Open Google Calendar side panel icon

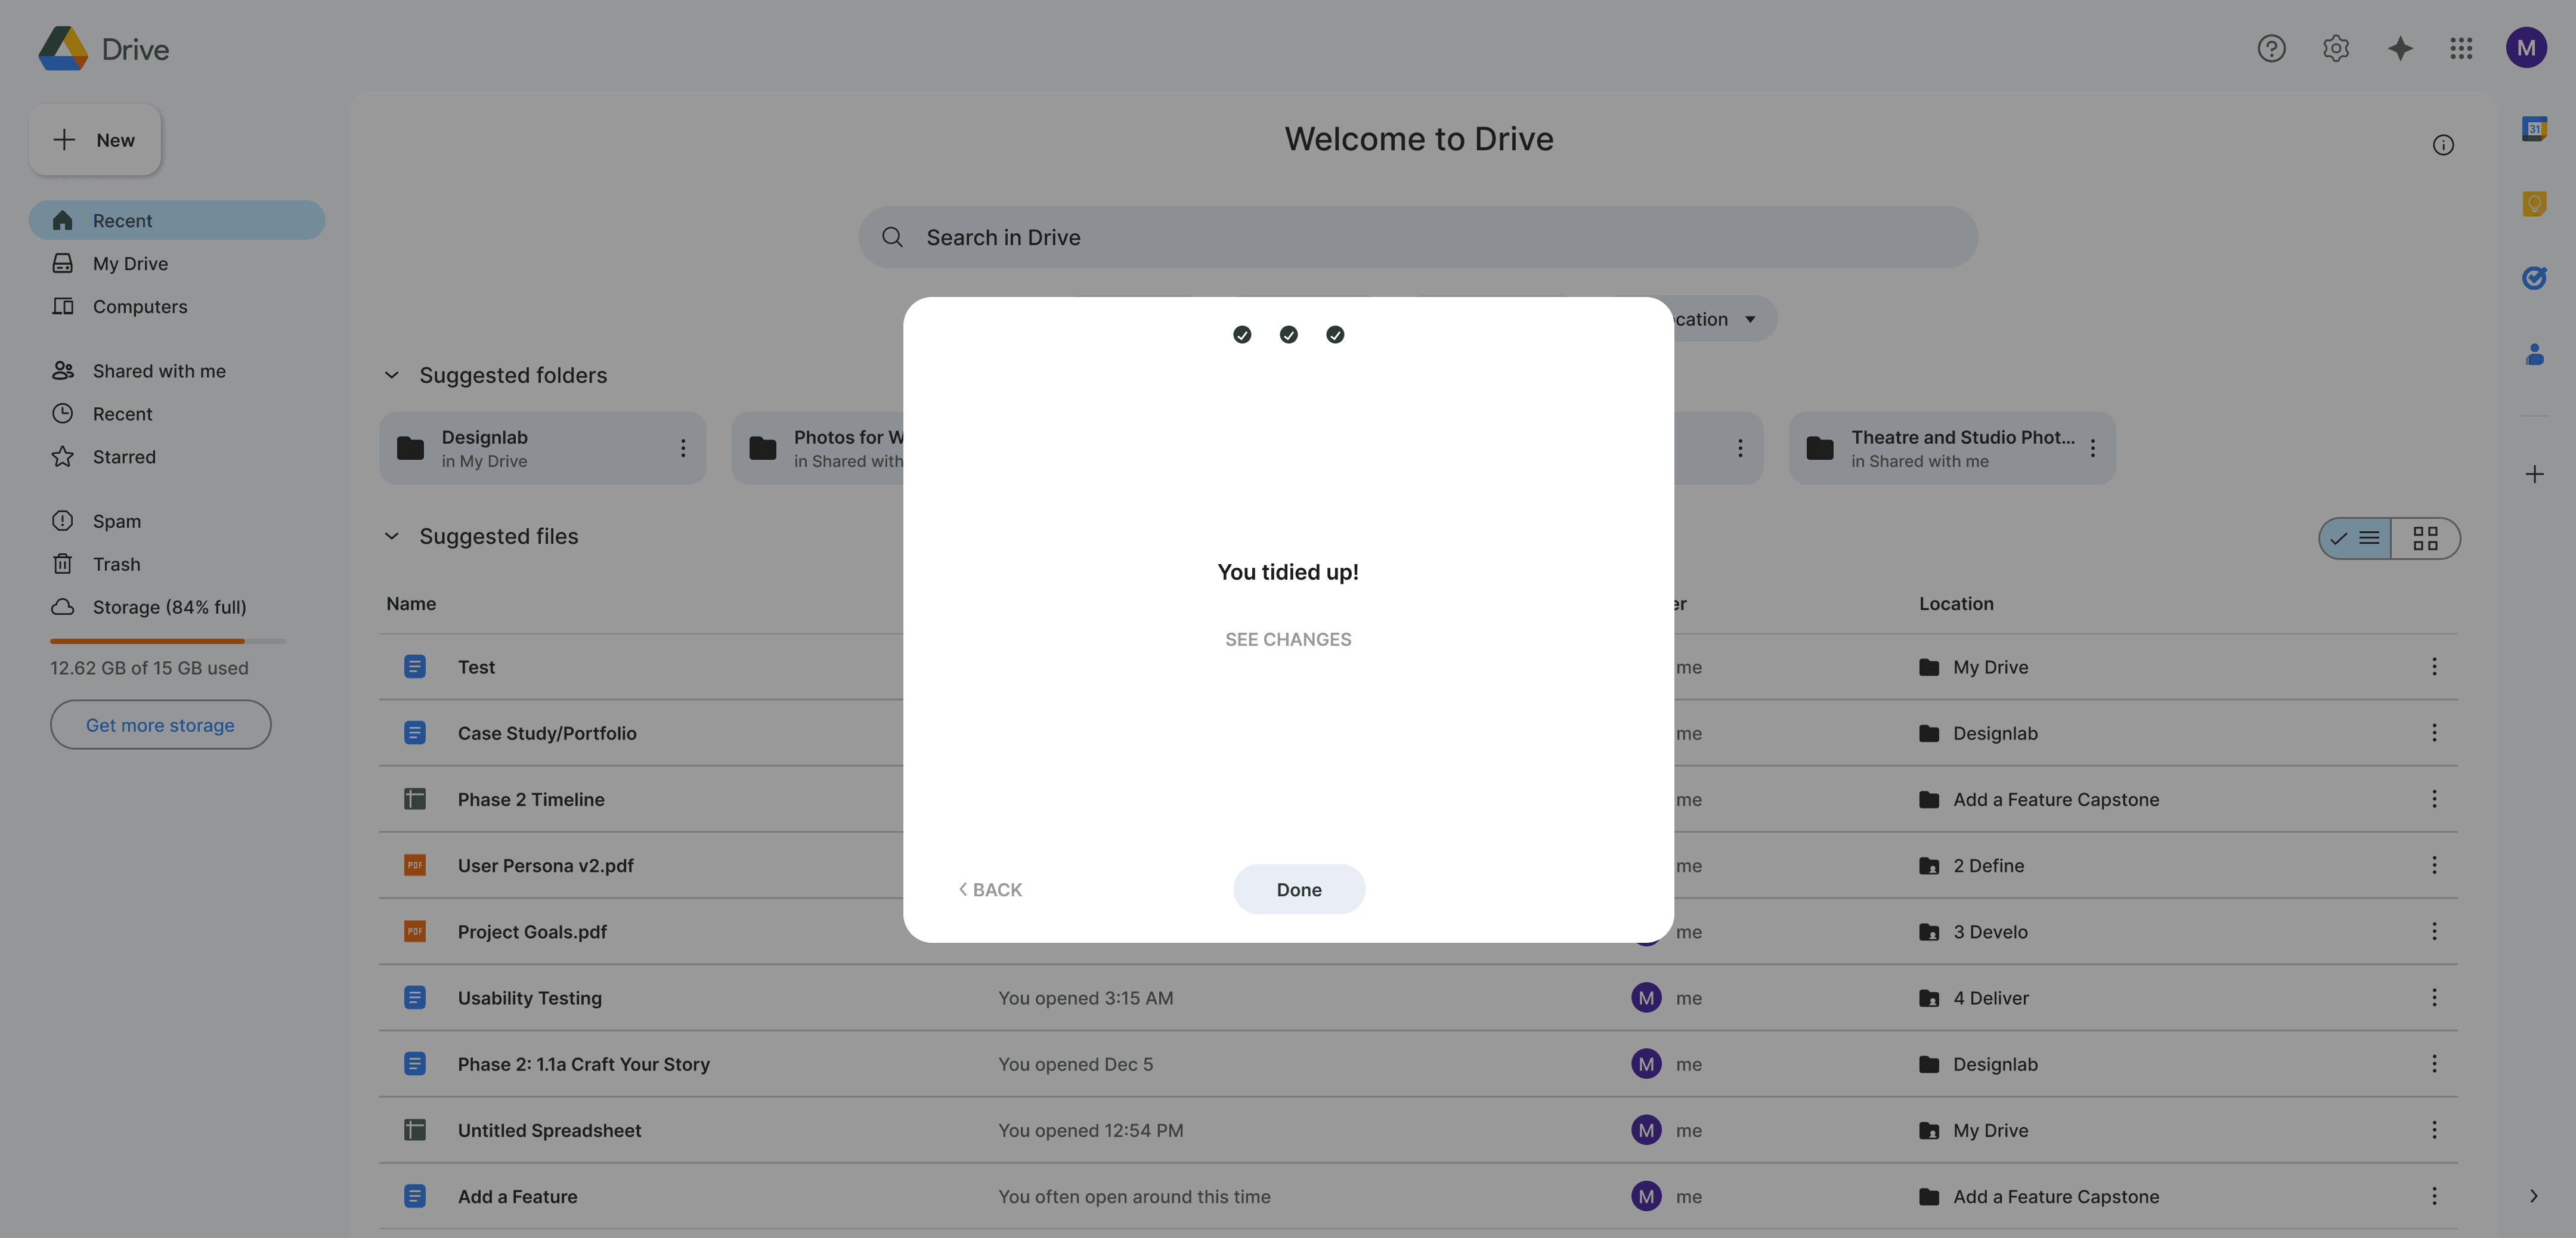point(2533,129)
